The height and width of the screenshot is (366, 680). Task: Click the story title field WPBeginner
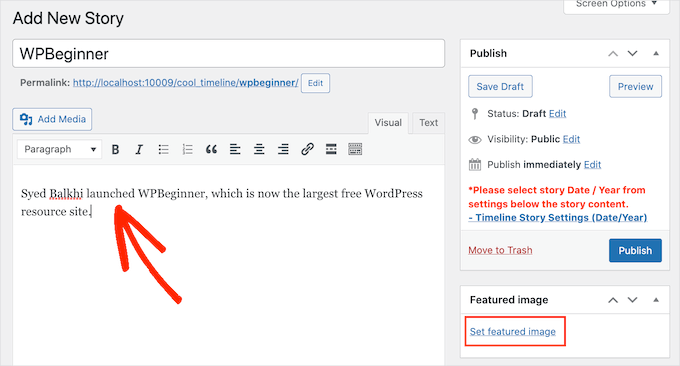click(x=229, y=54)
